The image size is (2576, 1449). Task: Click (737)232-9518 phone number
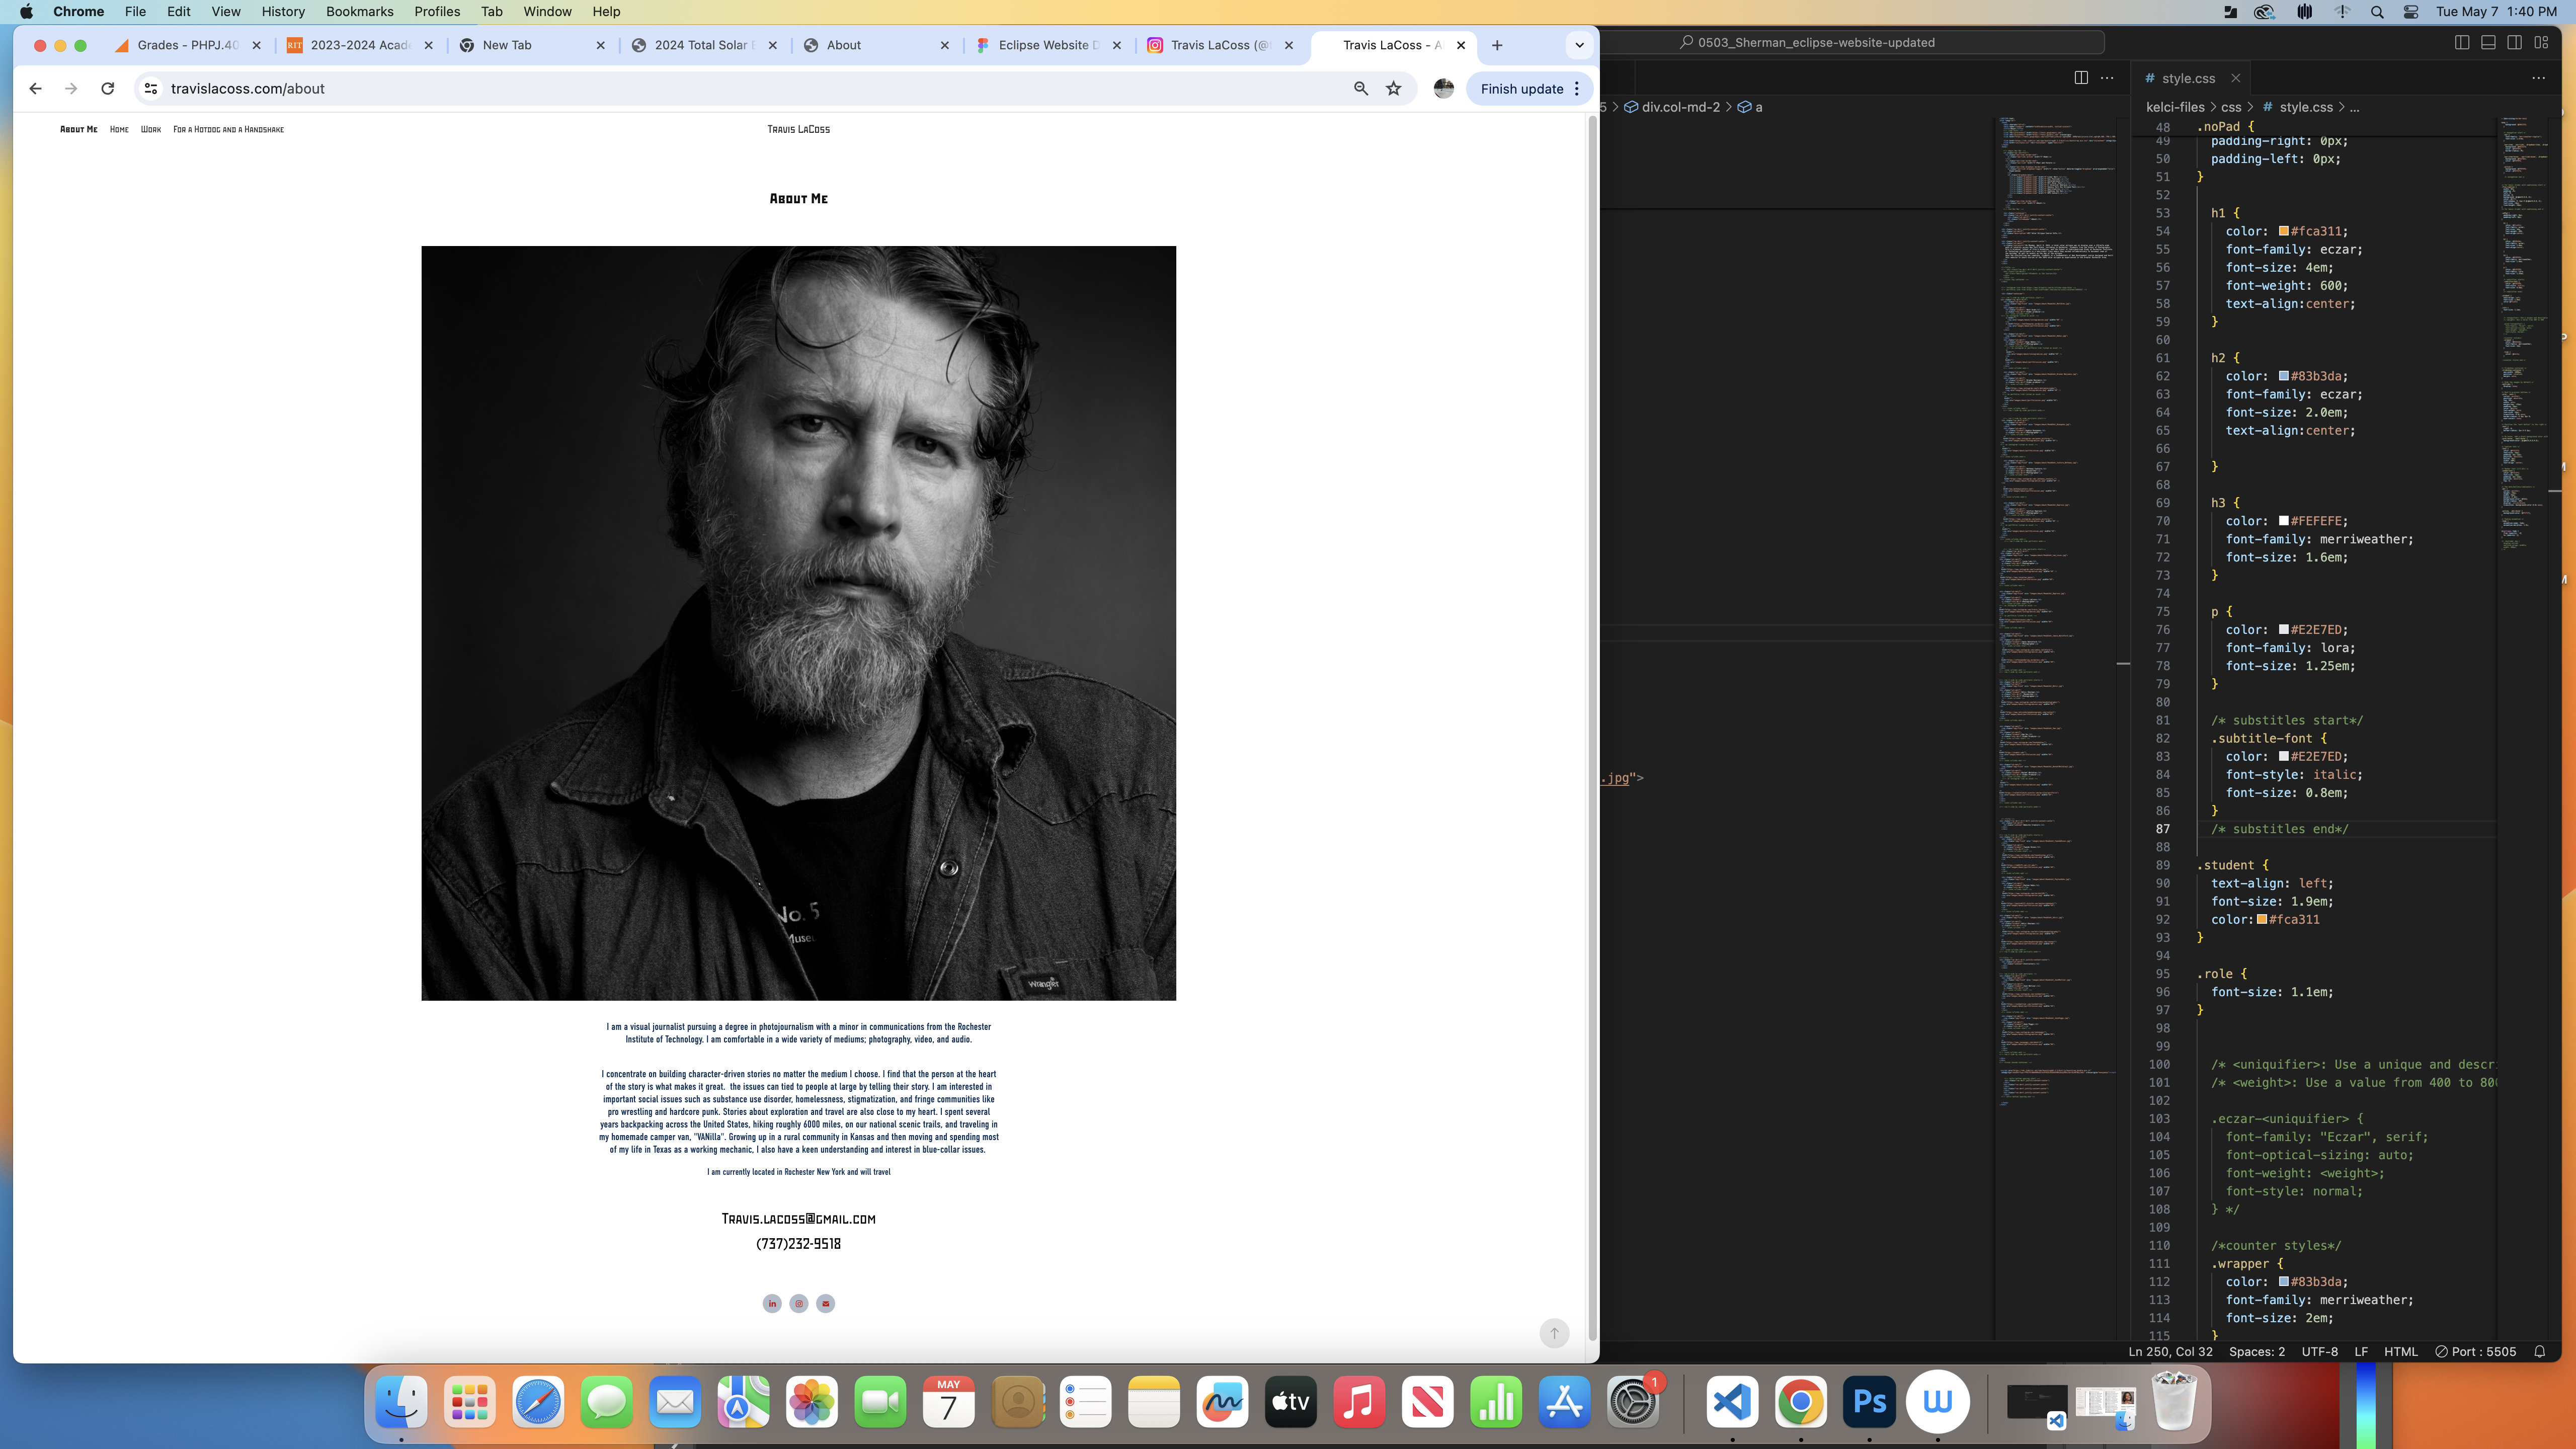point(798,1244)
